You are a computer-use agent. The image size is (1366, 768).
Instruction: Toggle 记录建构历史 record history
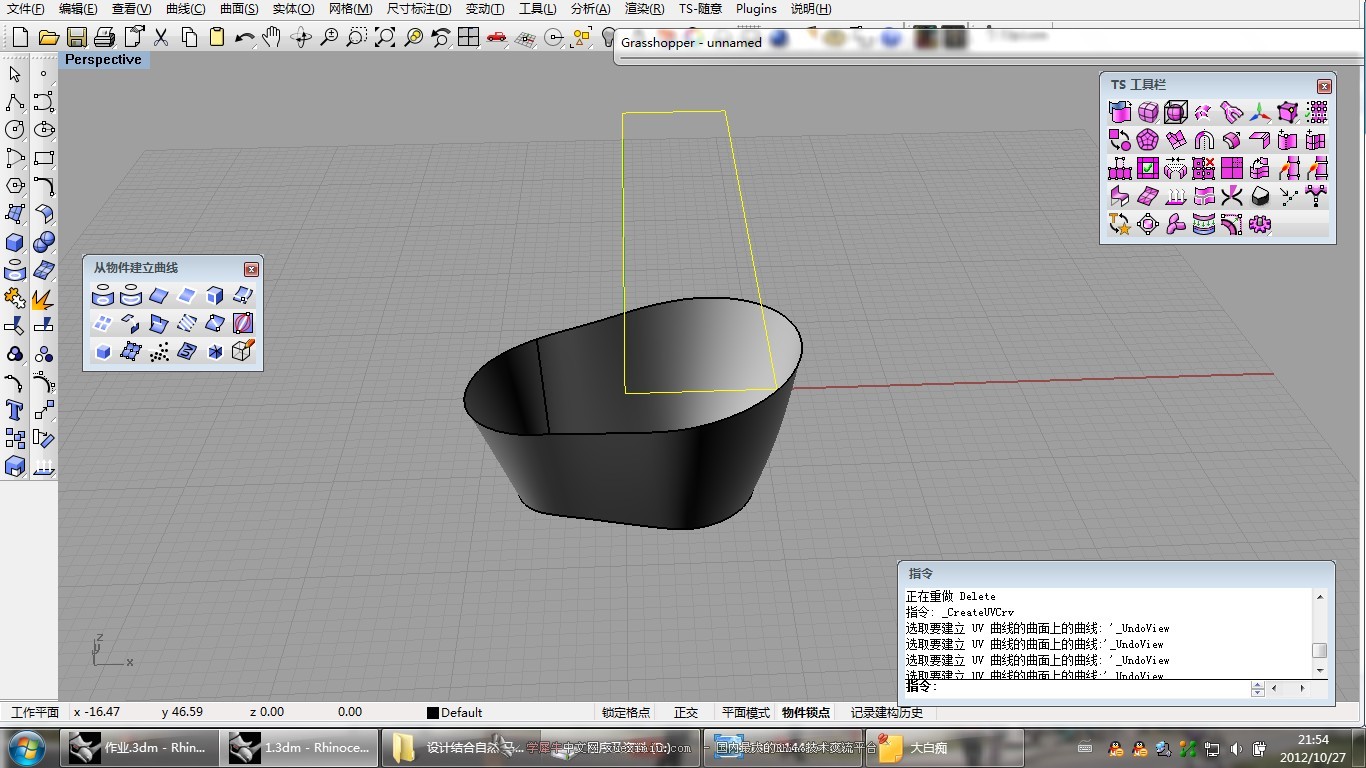pos(887,712)
